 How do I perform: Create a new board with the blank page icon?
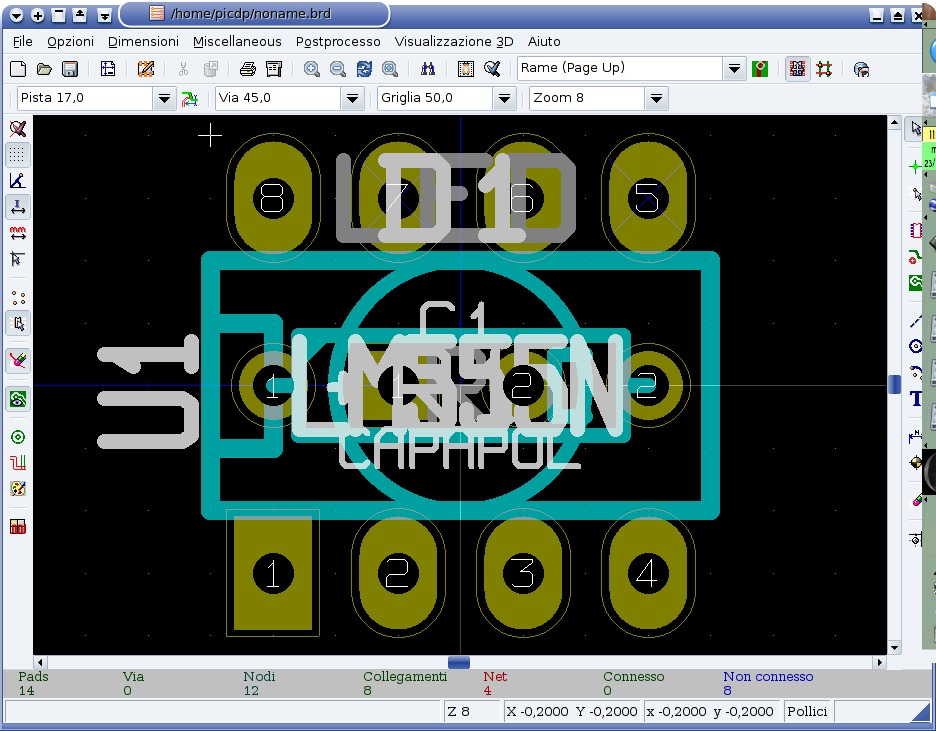[18, 69]
